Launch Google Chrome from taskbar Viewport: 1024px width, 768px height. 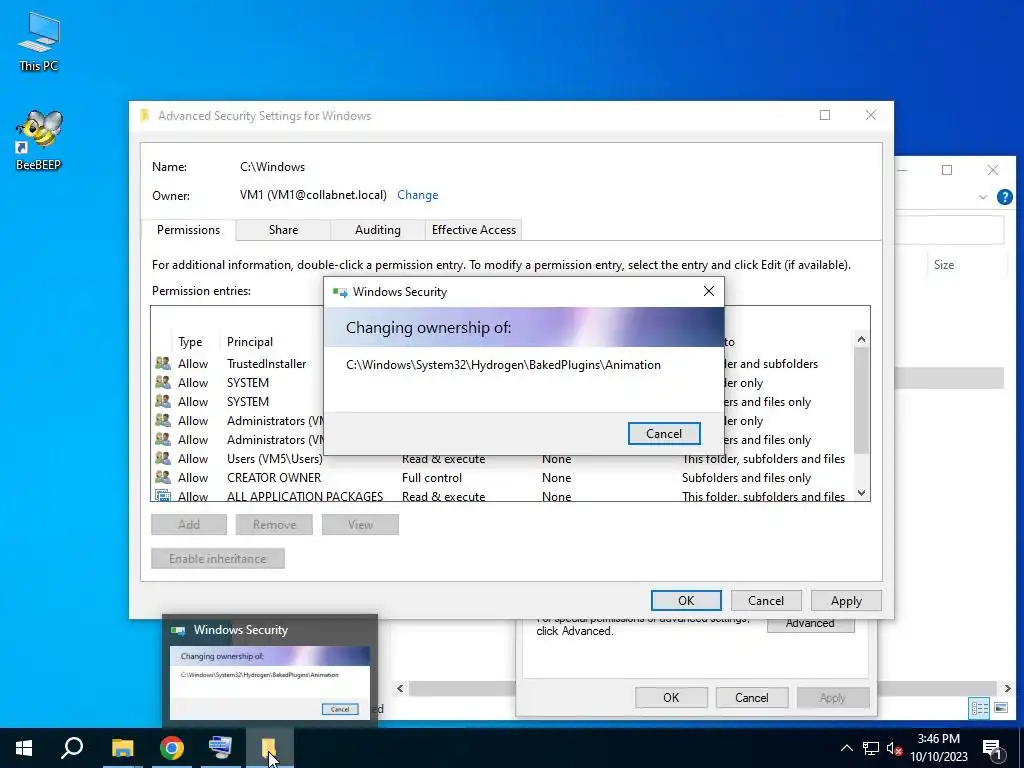(172, 748)
